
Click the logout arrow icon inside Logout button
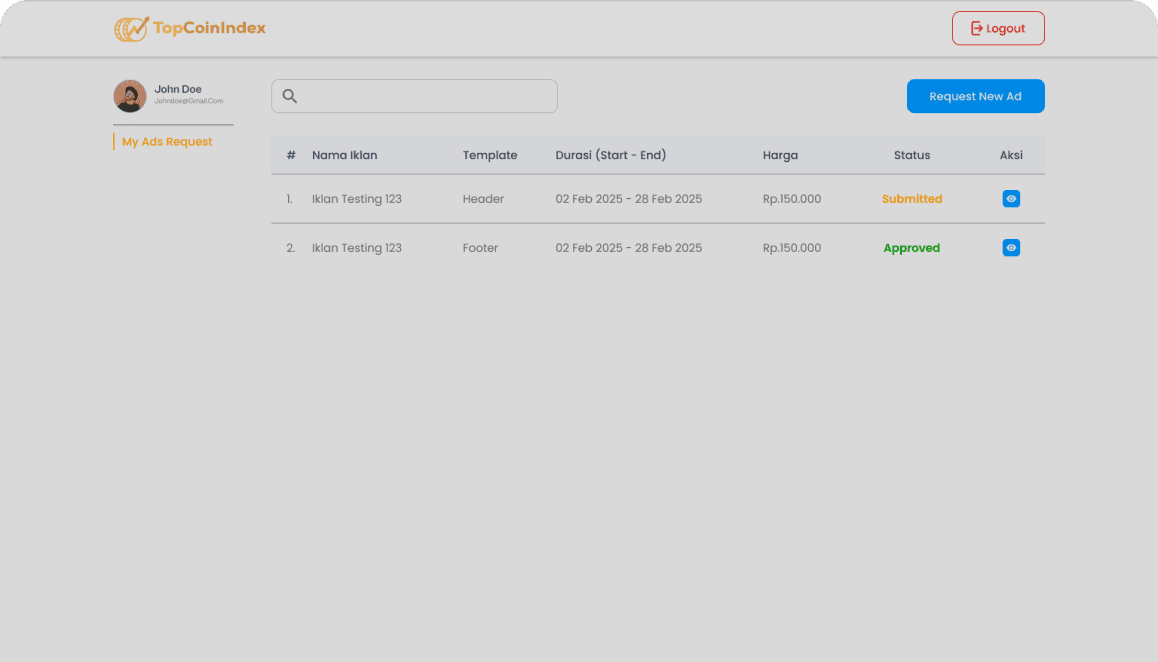pyautogui.click(x=975, y=28)
